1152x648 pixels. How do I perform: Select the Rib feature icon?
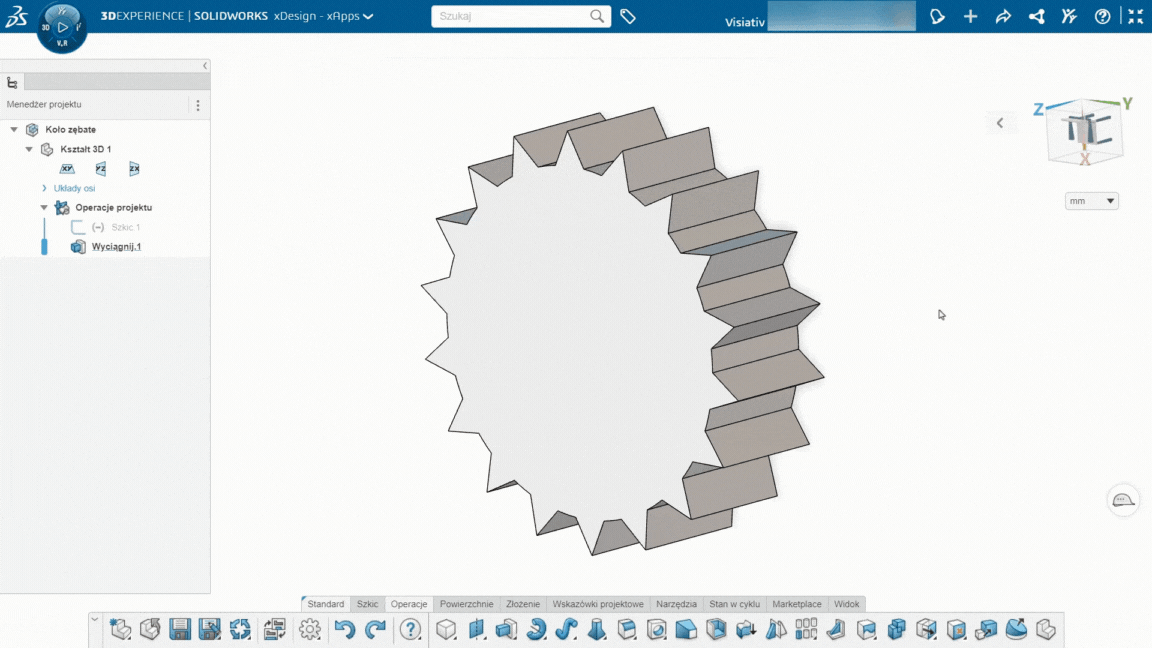(x=836, y=629)
